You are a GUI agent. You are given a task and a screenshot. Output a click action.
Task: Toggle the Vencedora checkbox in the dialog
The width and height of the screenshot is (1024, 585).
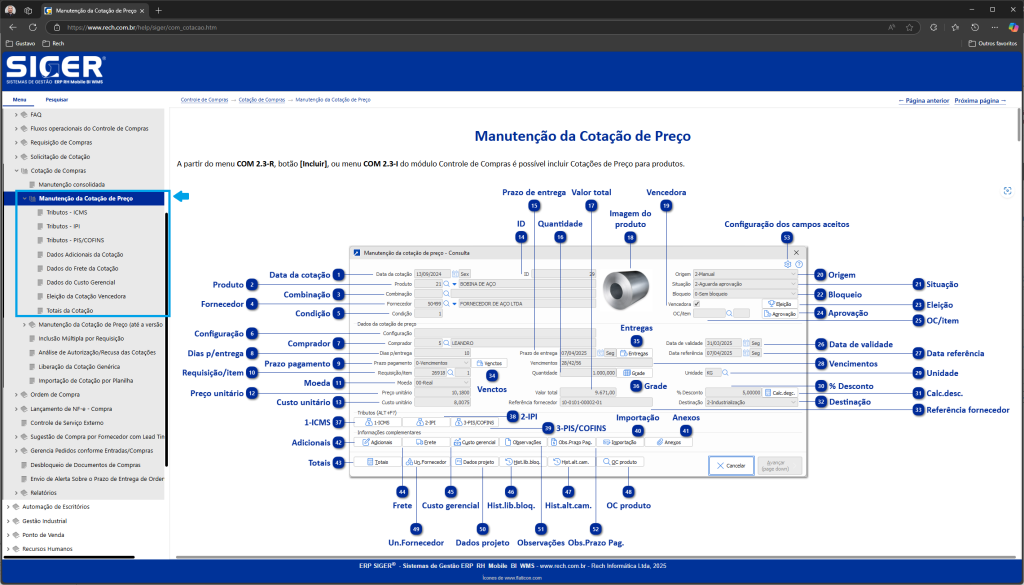click(x=697, y=304)
